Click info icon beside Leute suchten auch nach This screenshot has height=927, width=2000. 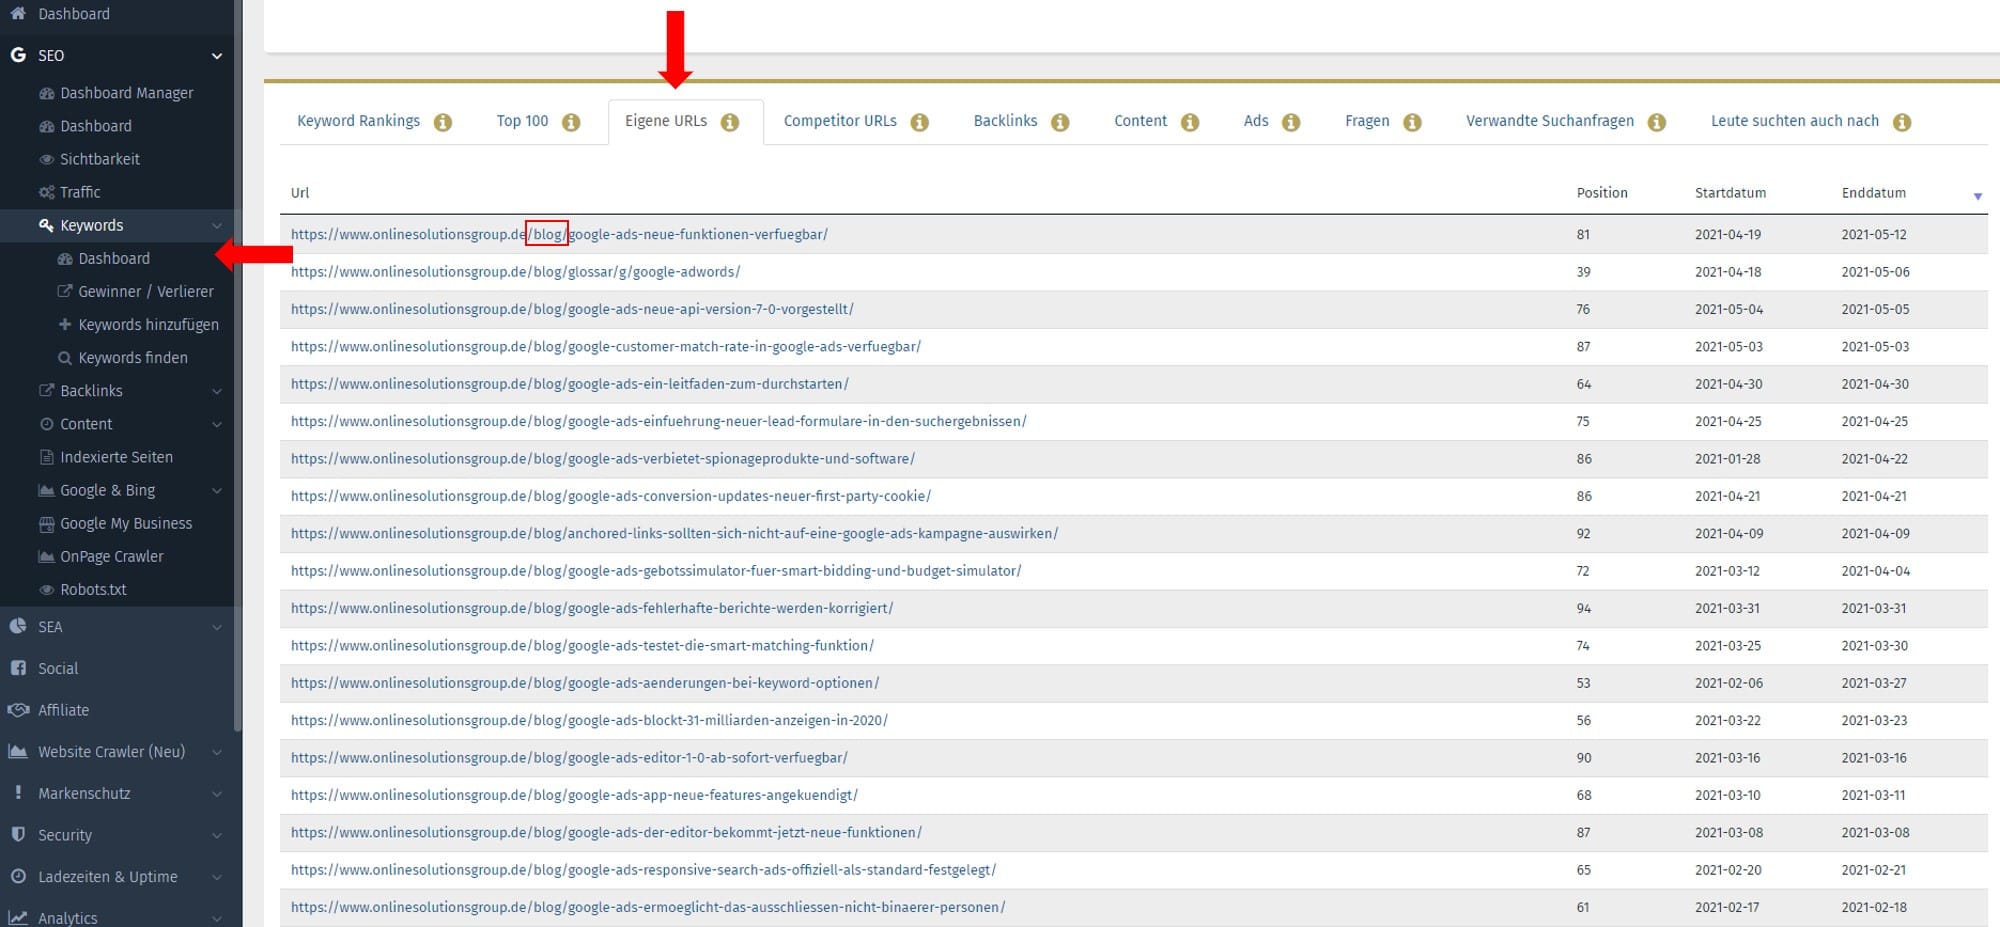click(x=1902, y=122)
